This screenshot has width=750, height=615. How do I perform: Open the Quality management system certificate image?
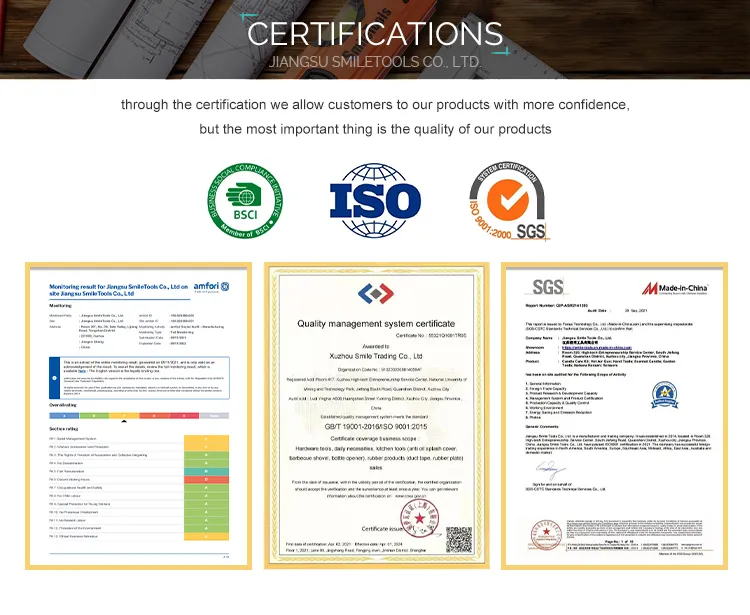point(375,418)
